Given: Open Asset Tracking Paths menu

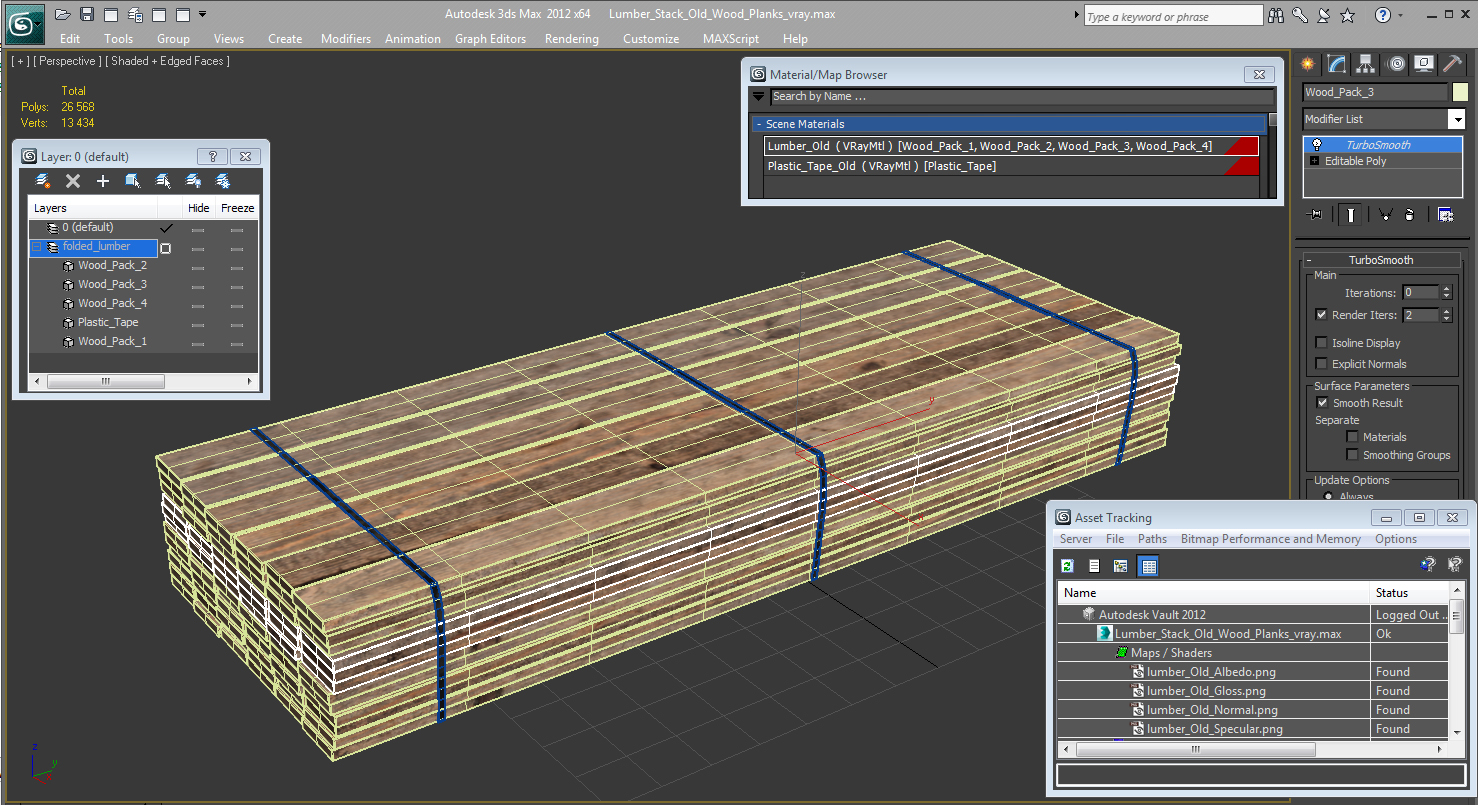Looking at the screenshot, I should click(1152, 539).
